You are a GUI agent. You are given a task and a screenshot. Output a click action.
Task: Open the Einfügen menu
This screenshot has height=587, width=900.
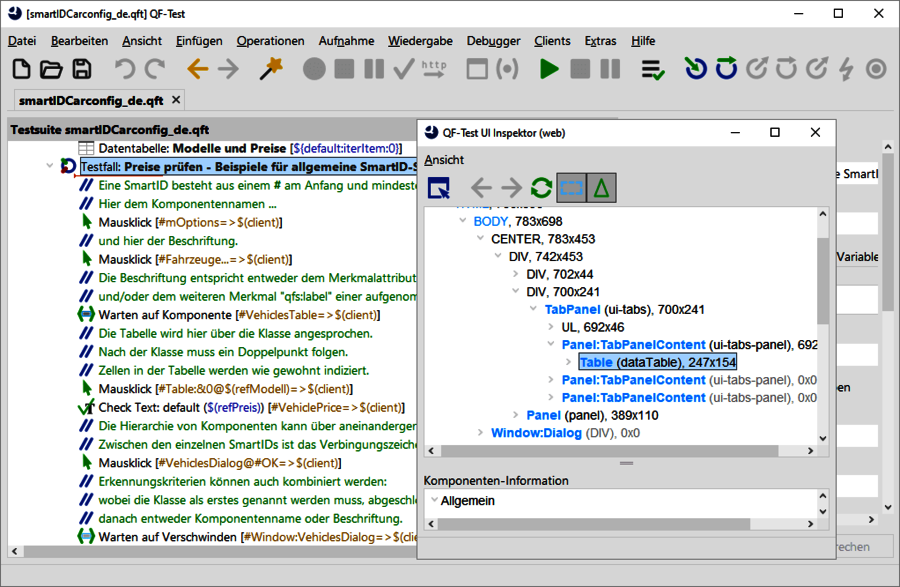pos(199,41)
